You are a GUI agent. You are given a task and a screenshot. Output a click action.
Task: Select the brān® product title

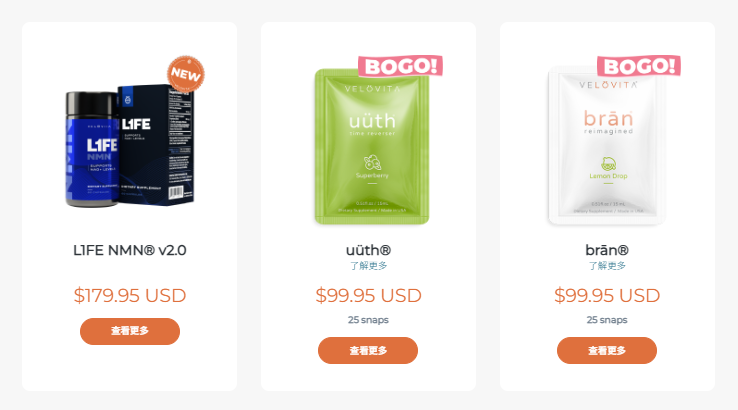(x=607, y=250)
